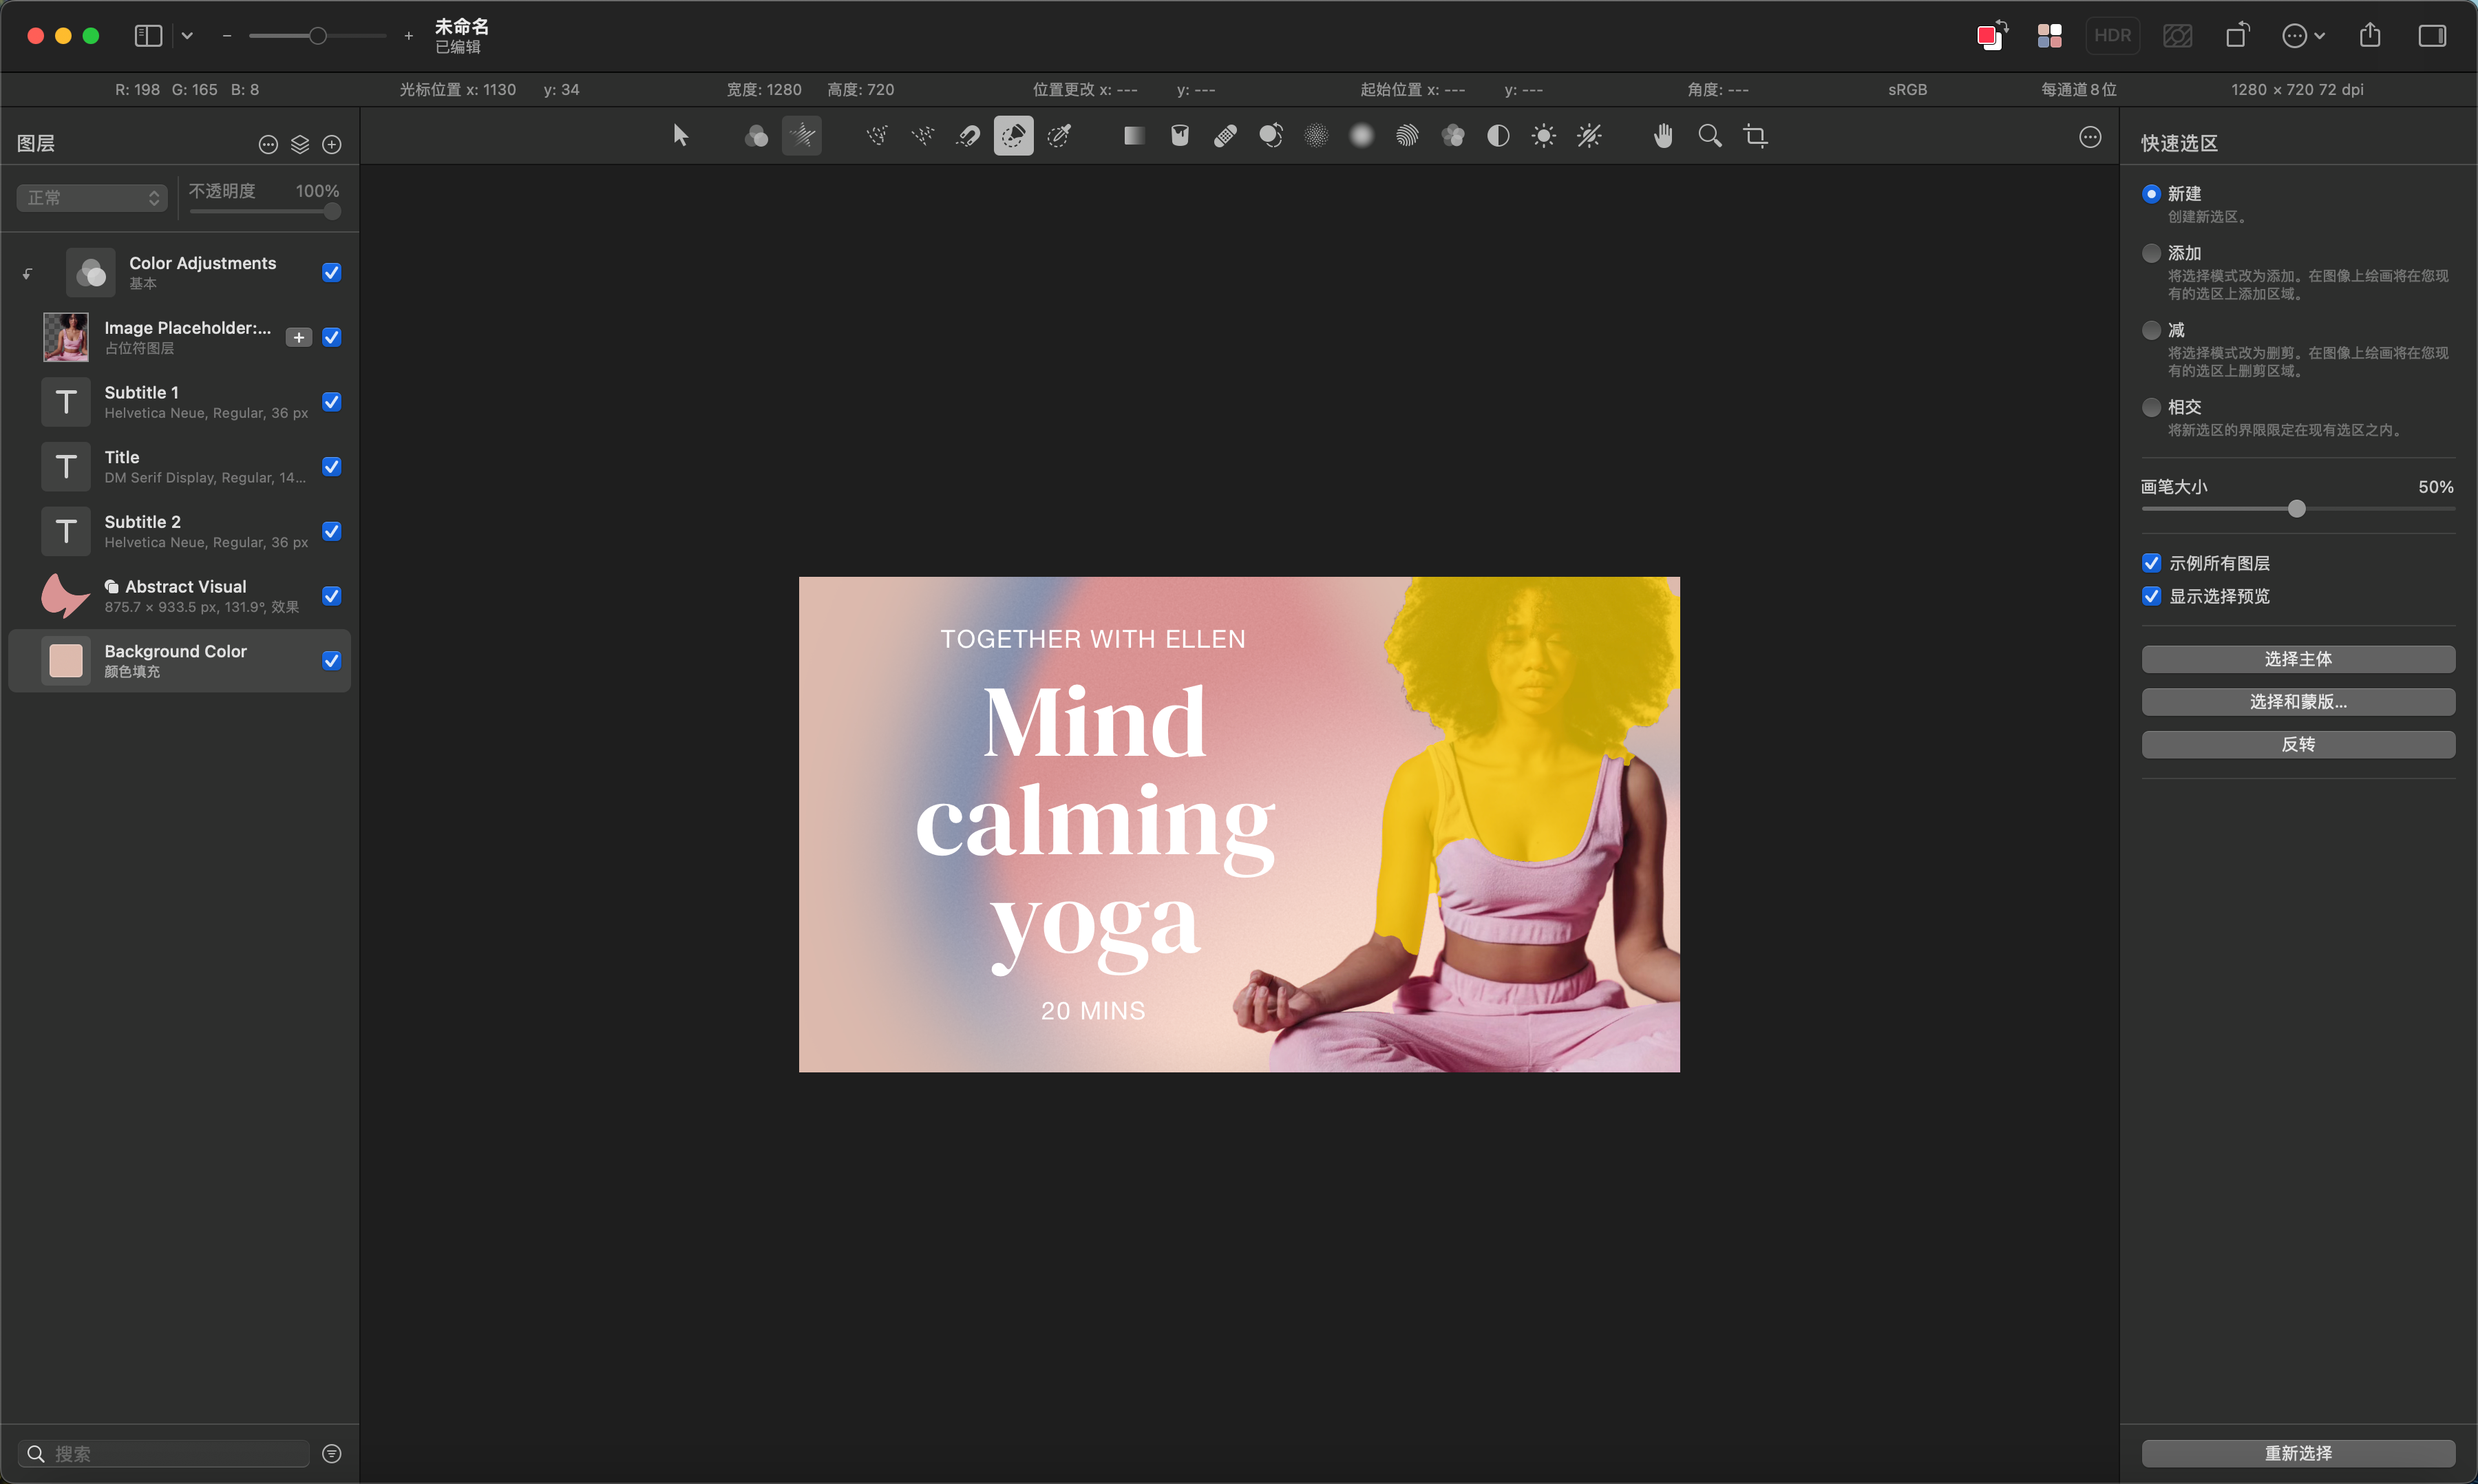Uncheck 示例所有图层 checkbox
The image size is (2478, 1484).
tap(2151, 563)
